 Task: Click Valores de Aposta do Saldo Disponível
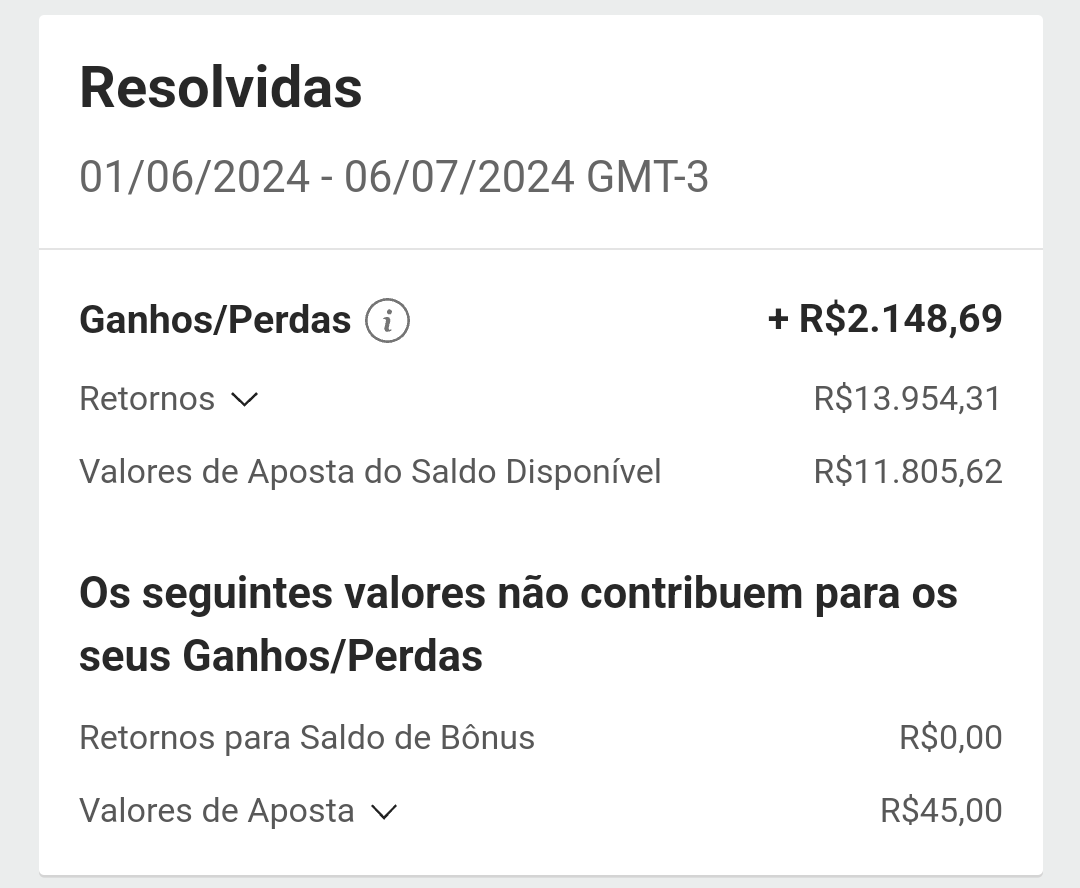pyautogui.click(x=371, y=473)
